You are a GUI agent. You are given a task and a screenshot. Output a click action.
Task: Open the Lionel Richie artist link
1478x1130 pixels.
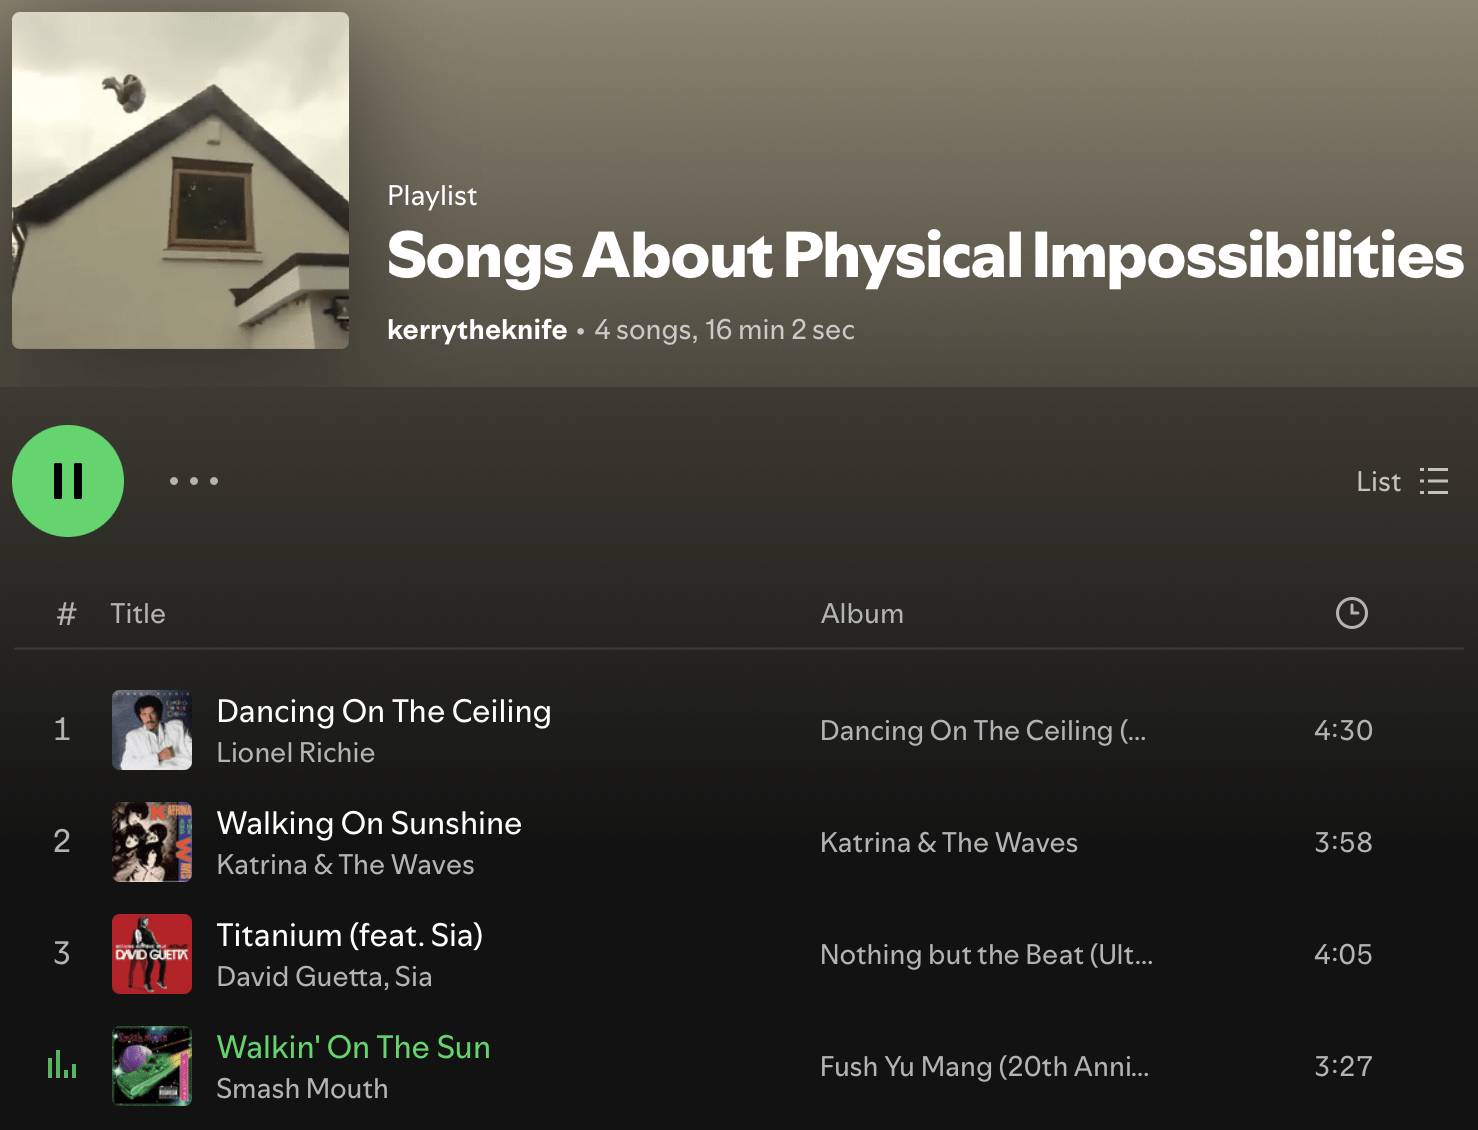[x=296, y=753]
